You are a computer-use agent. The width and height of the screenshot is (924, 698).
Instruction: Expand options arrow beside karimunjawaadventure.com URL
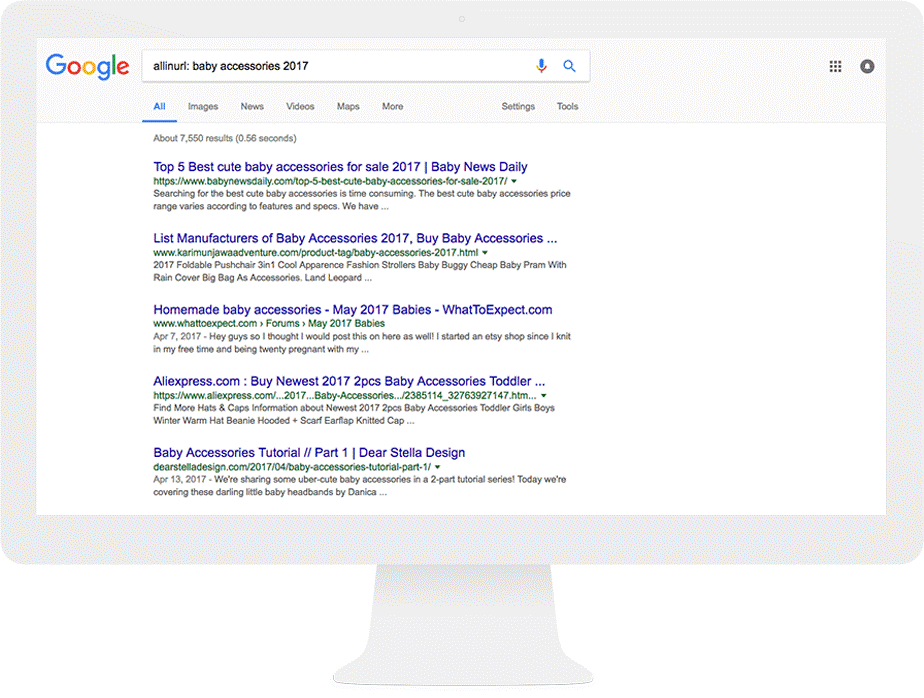click(x=485, y=253)
